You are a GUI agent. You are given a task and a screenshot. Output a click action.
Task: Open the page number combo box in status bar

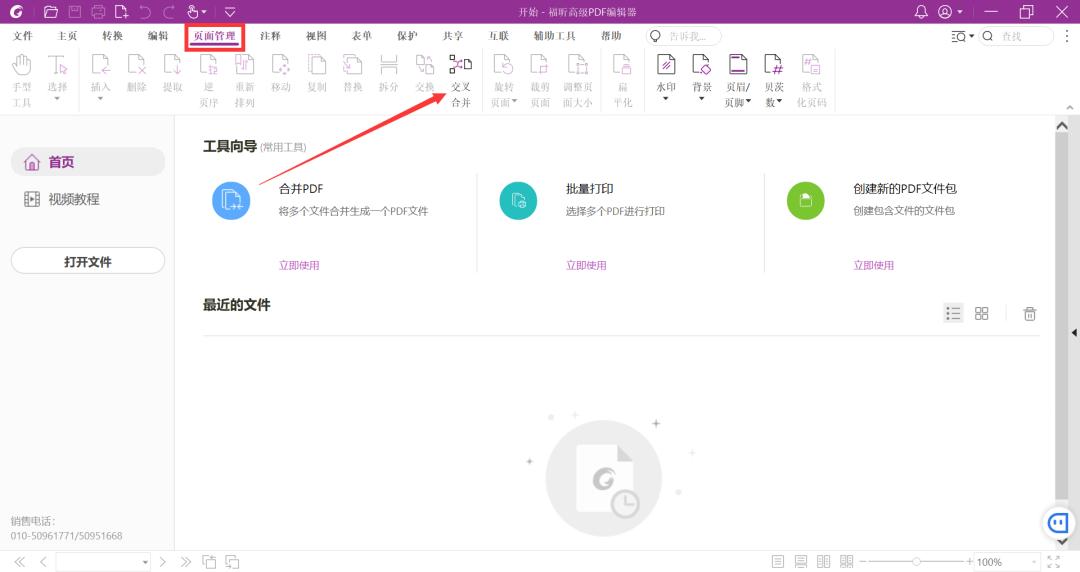point(103,562)
